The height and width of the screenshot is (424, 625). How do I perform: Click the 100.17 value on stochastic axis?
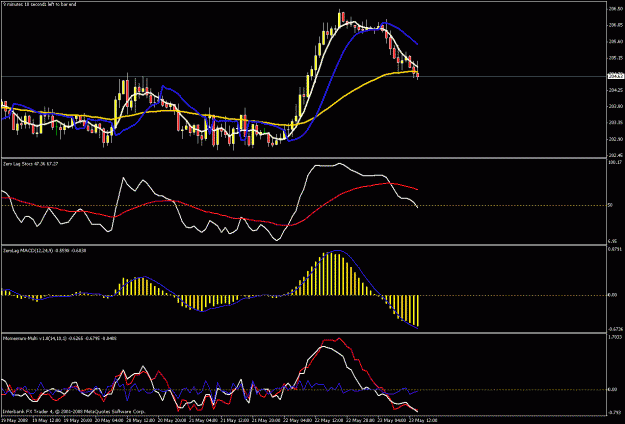(614, 162)
